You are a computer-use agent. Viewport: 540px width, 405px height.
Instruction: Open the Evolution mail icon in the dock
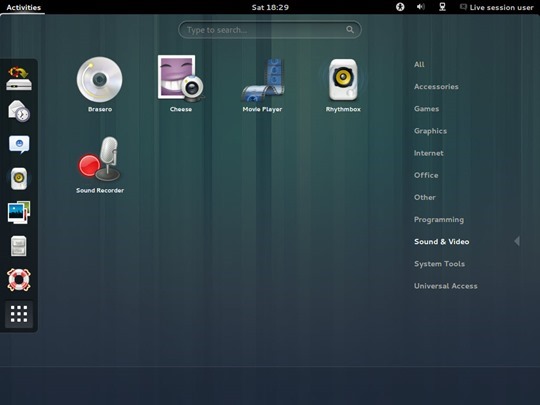click(x=19, y=111)
